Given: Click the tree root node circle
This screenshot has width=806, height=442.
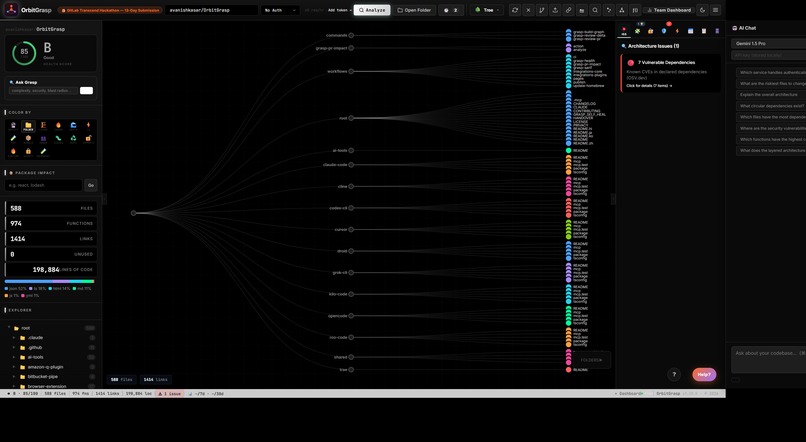Looking at the screenshot, I should click(134, 213).
